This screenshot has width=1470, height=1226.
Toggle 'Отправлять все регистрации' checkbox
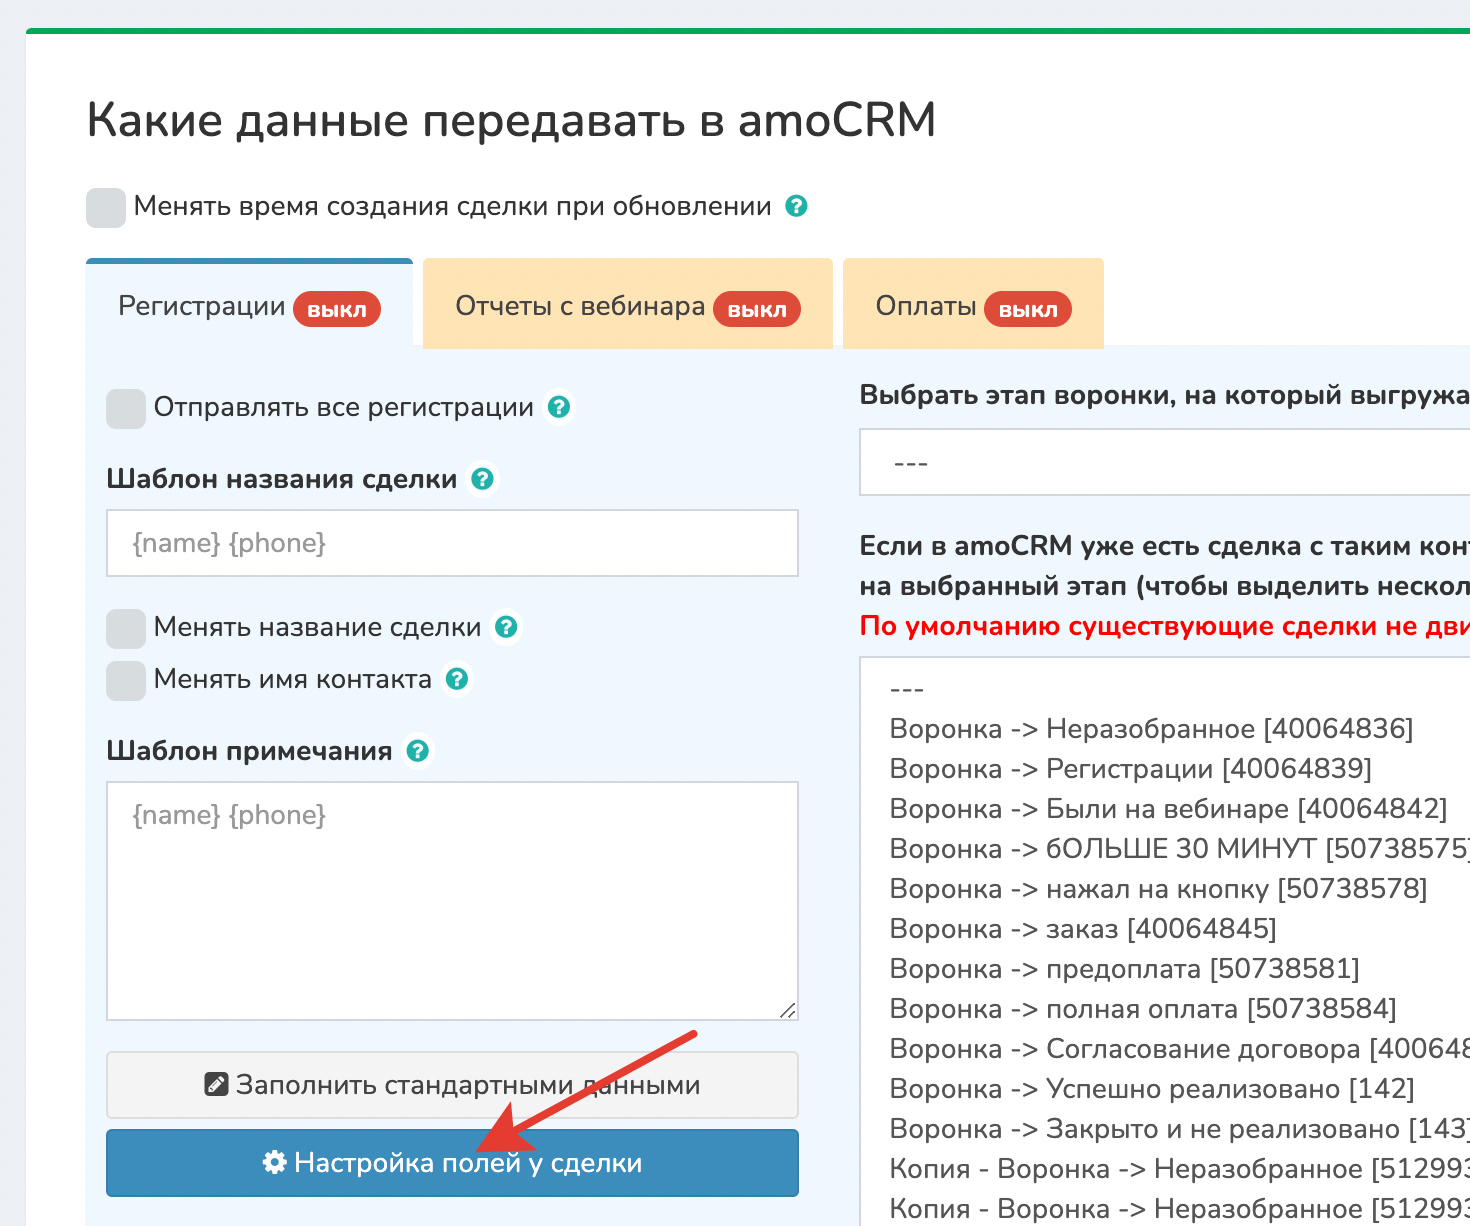click(126, 408)
